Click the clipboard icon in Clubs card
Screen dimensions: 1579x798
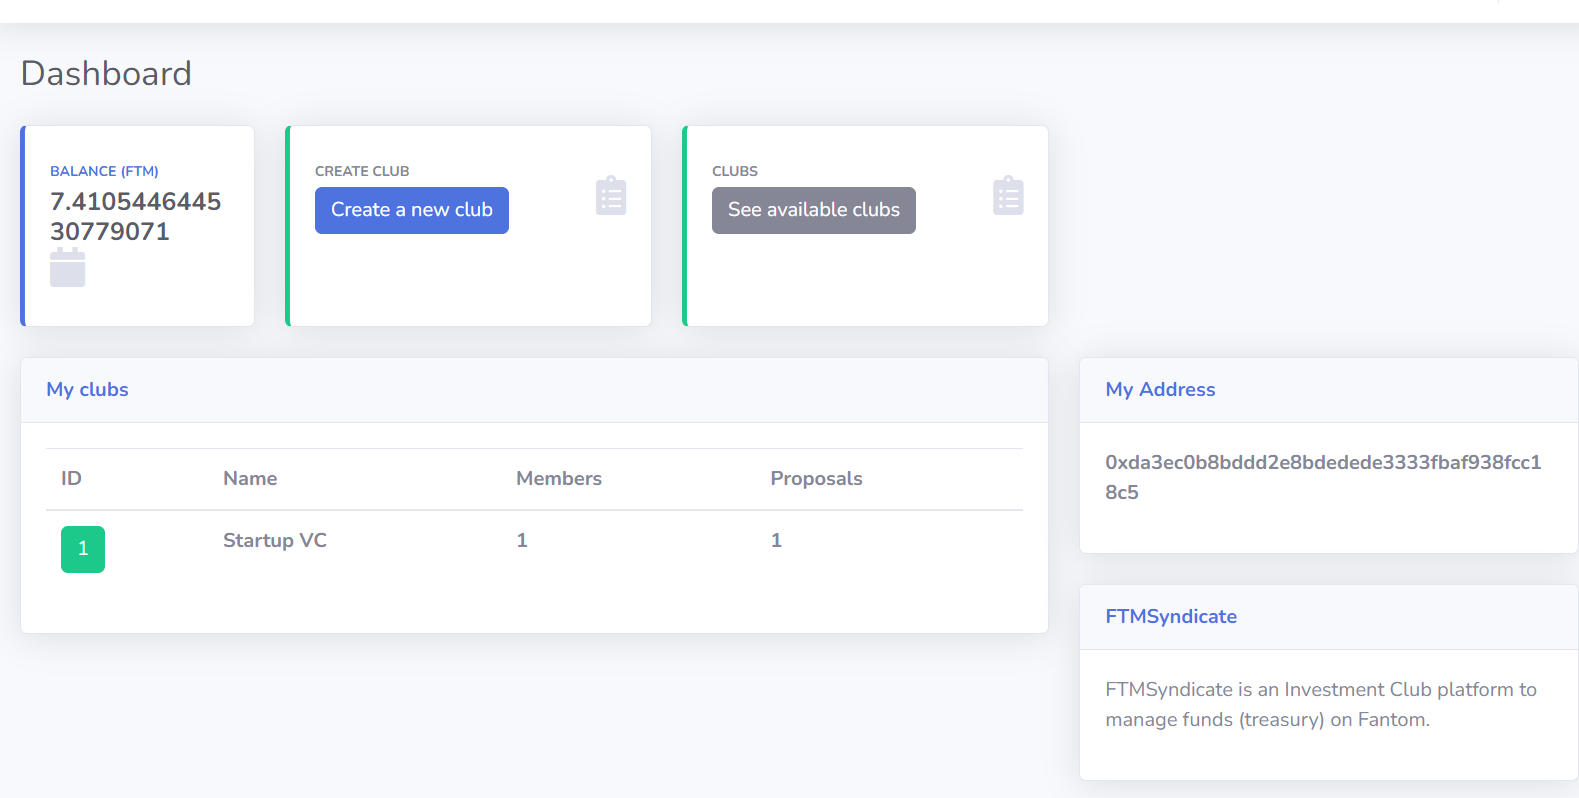[x=1007, y=196]
